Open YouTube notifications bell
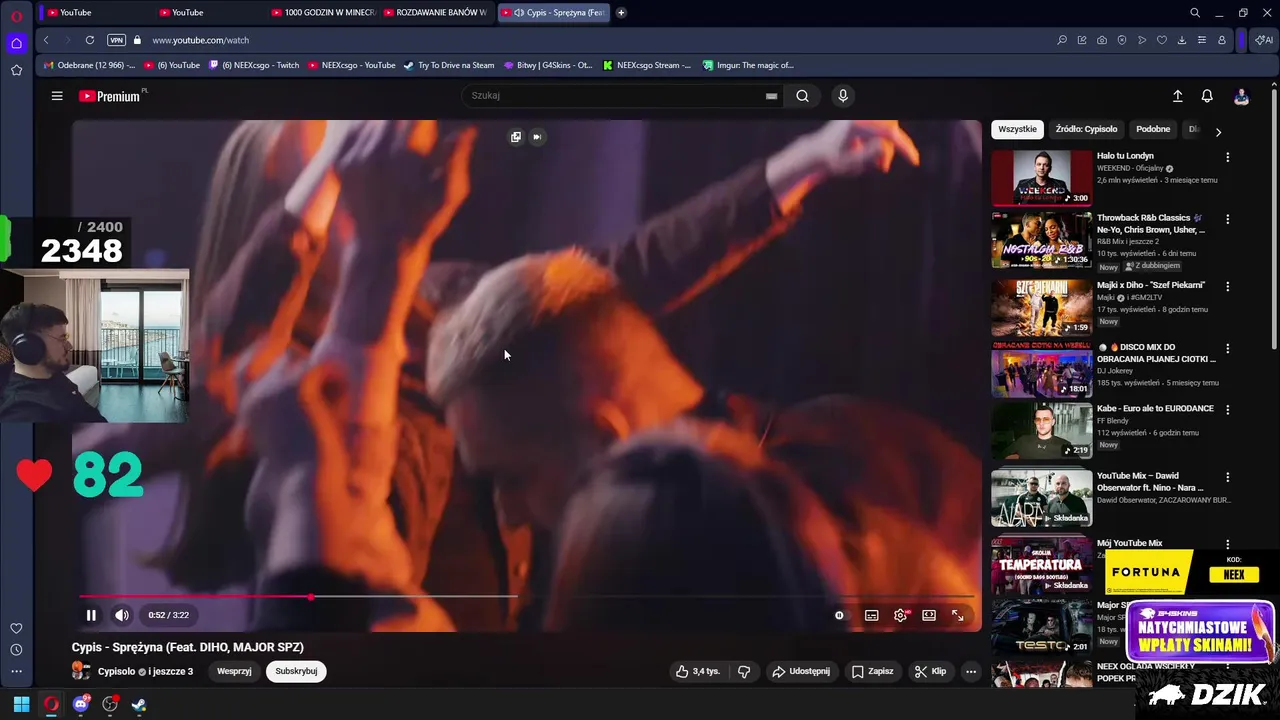The width and height of the screenshot is (1280, 720). (x=1207, y=96)
